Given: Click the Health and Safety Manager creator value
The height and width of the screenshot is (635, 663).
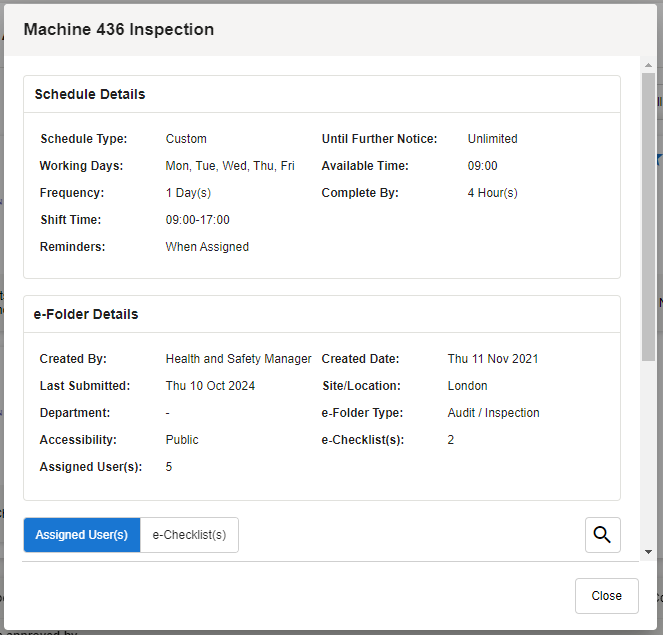Looking at the screenshot, I should coord(238,359).
